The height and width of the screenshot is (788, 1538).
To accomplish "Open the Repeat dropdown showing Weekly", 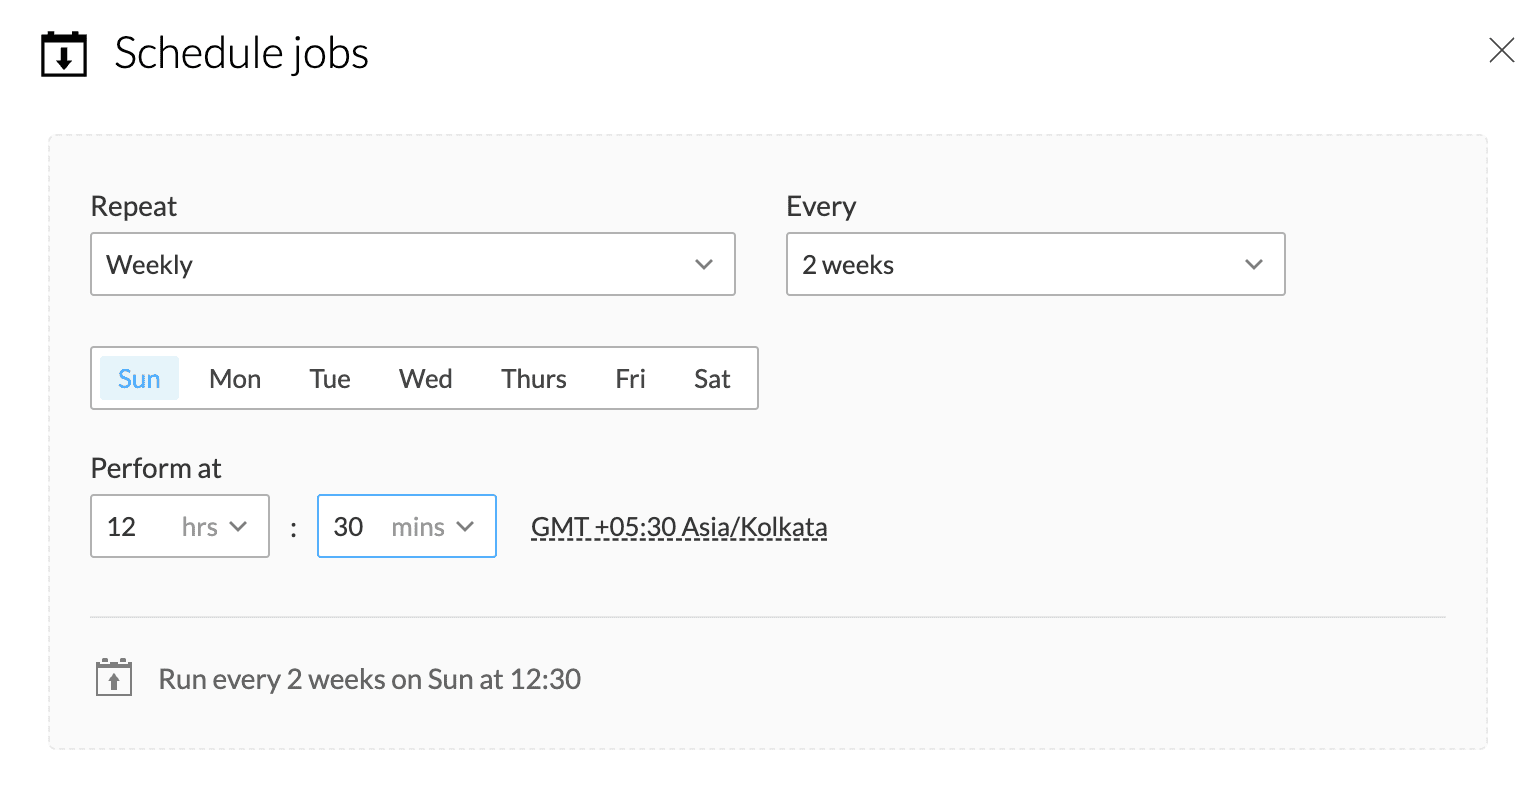I will point(412,264).
